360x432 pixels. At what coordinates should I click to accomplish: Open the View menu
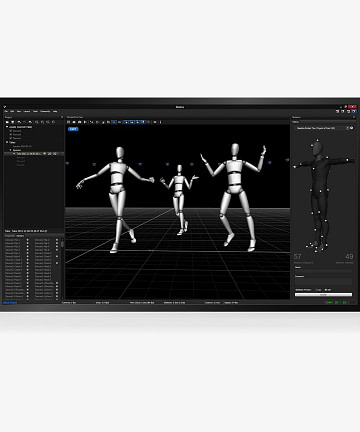click(x=19, y=111)
